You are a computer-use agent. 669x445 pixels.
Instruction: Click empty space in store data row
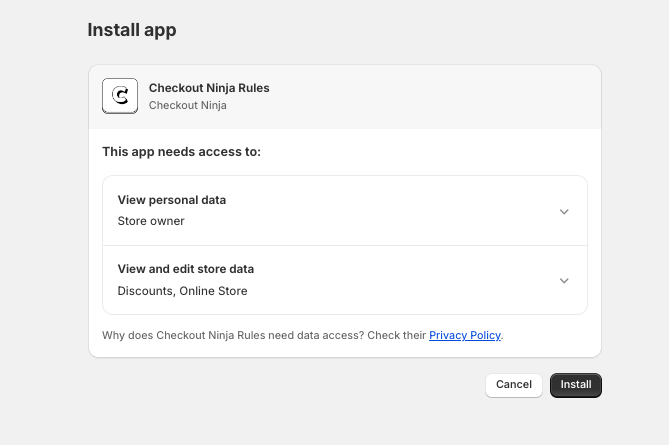(x=400, y=281)
